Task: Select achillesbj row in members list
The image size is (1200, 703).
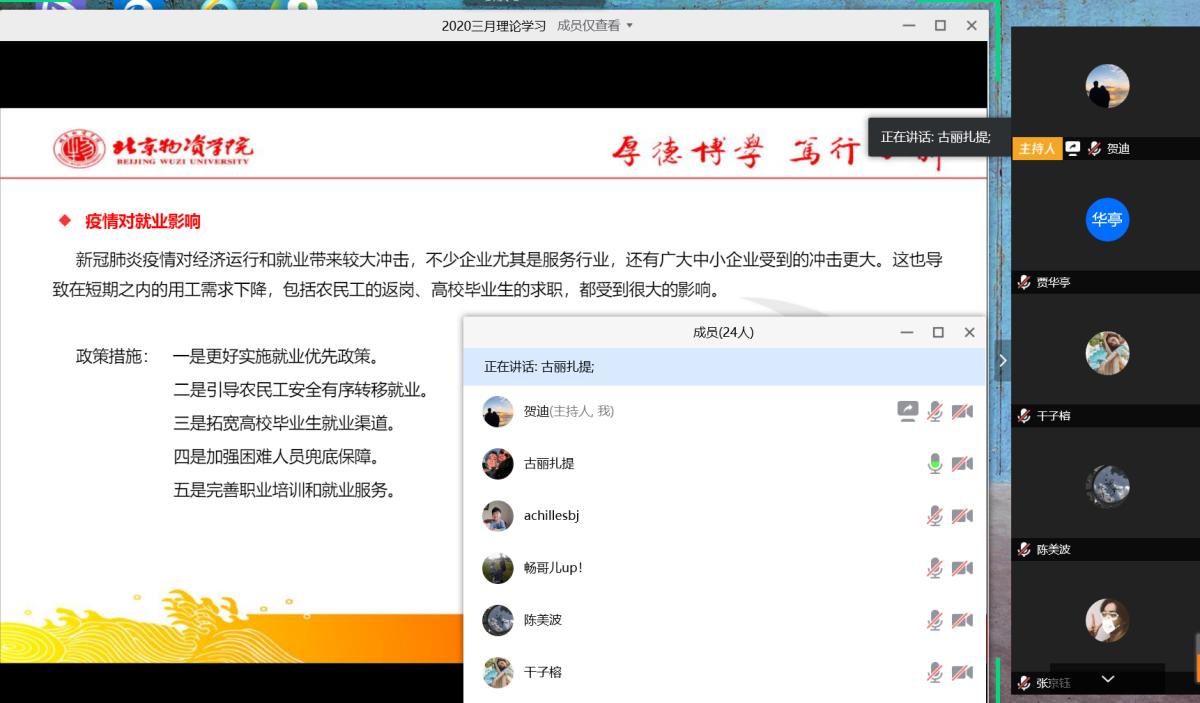Action: tap(551, 516)
